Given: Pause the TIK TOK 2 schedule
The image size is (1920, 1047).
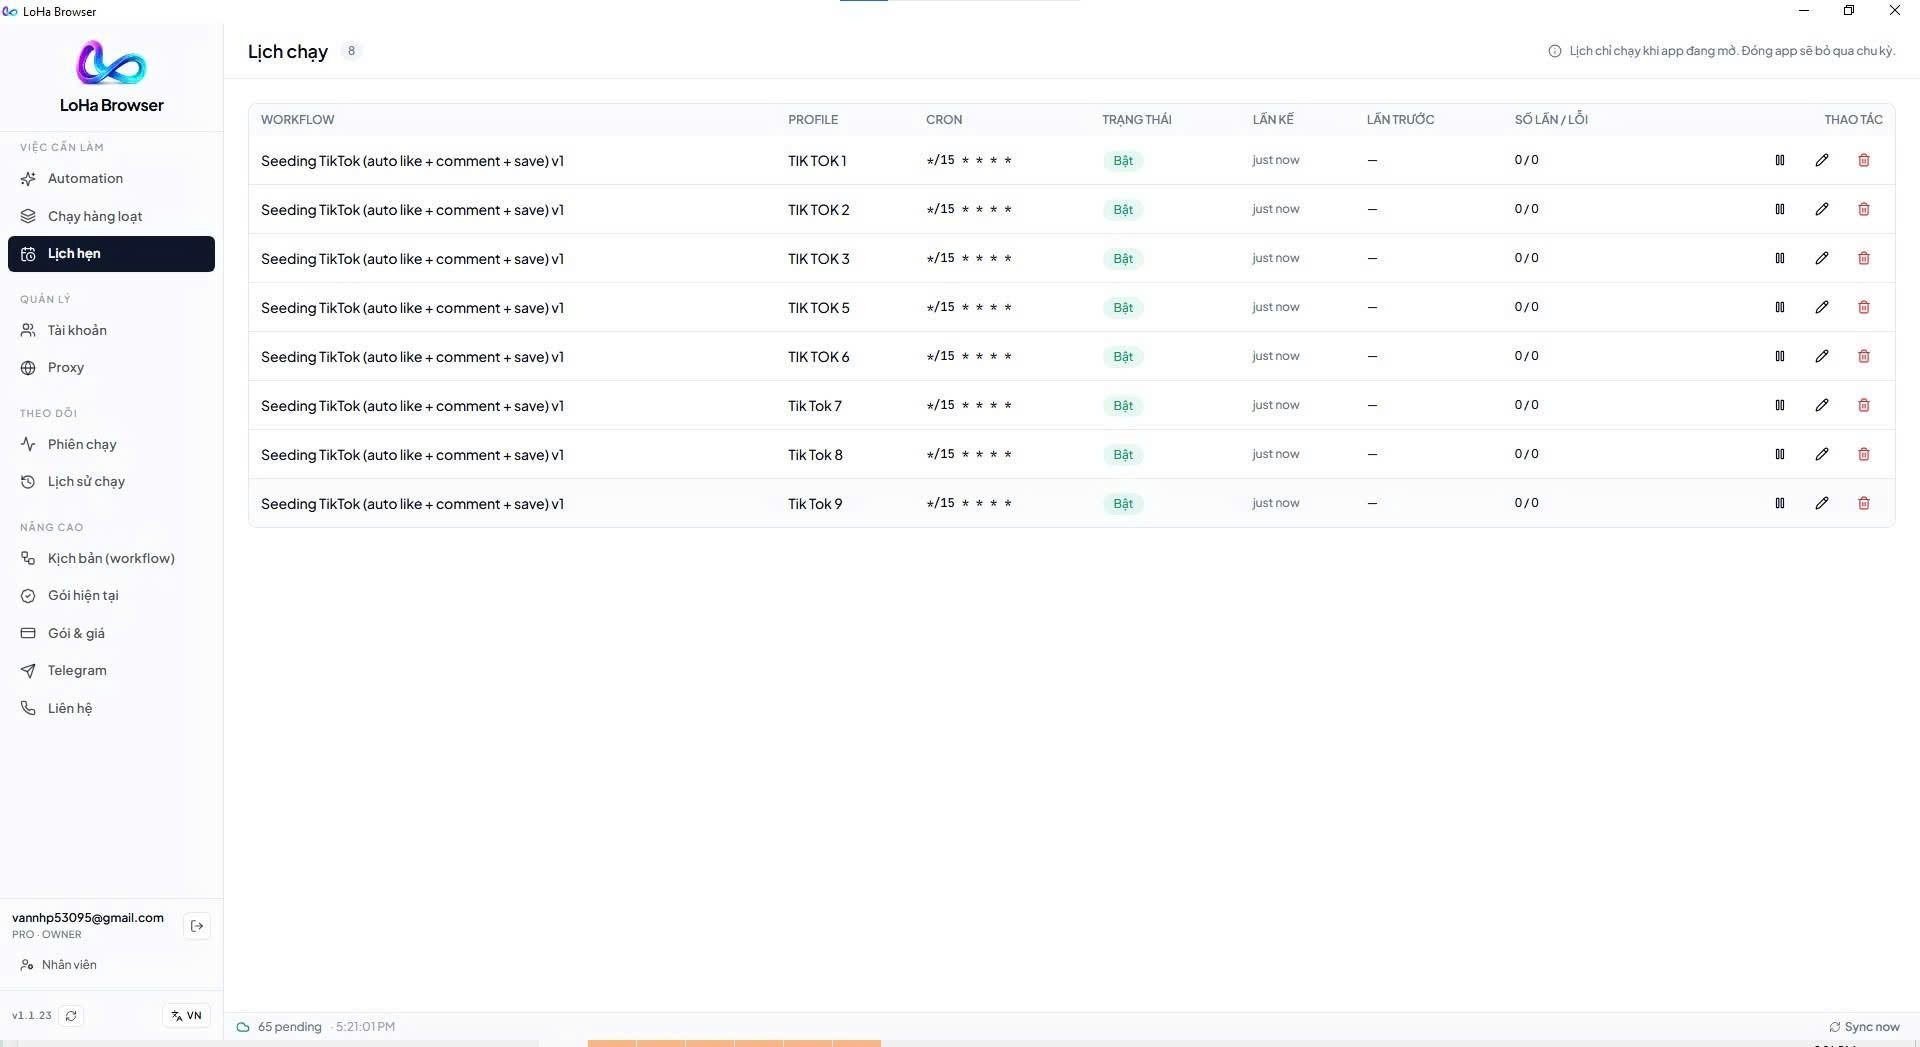Looking at the screenshot, I should tap(1780, 209).
